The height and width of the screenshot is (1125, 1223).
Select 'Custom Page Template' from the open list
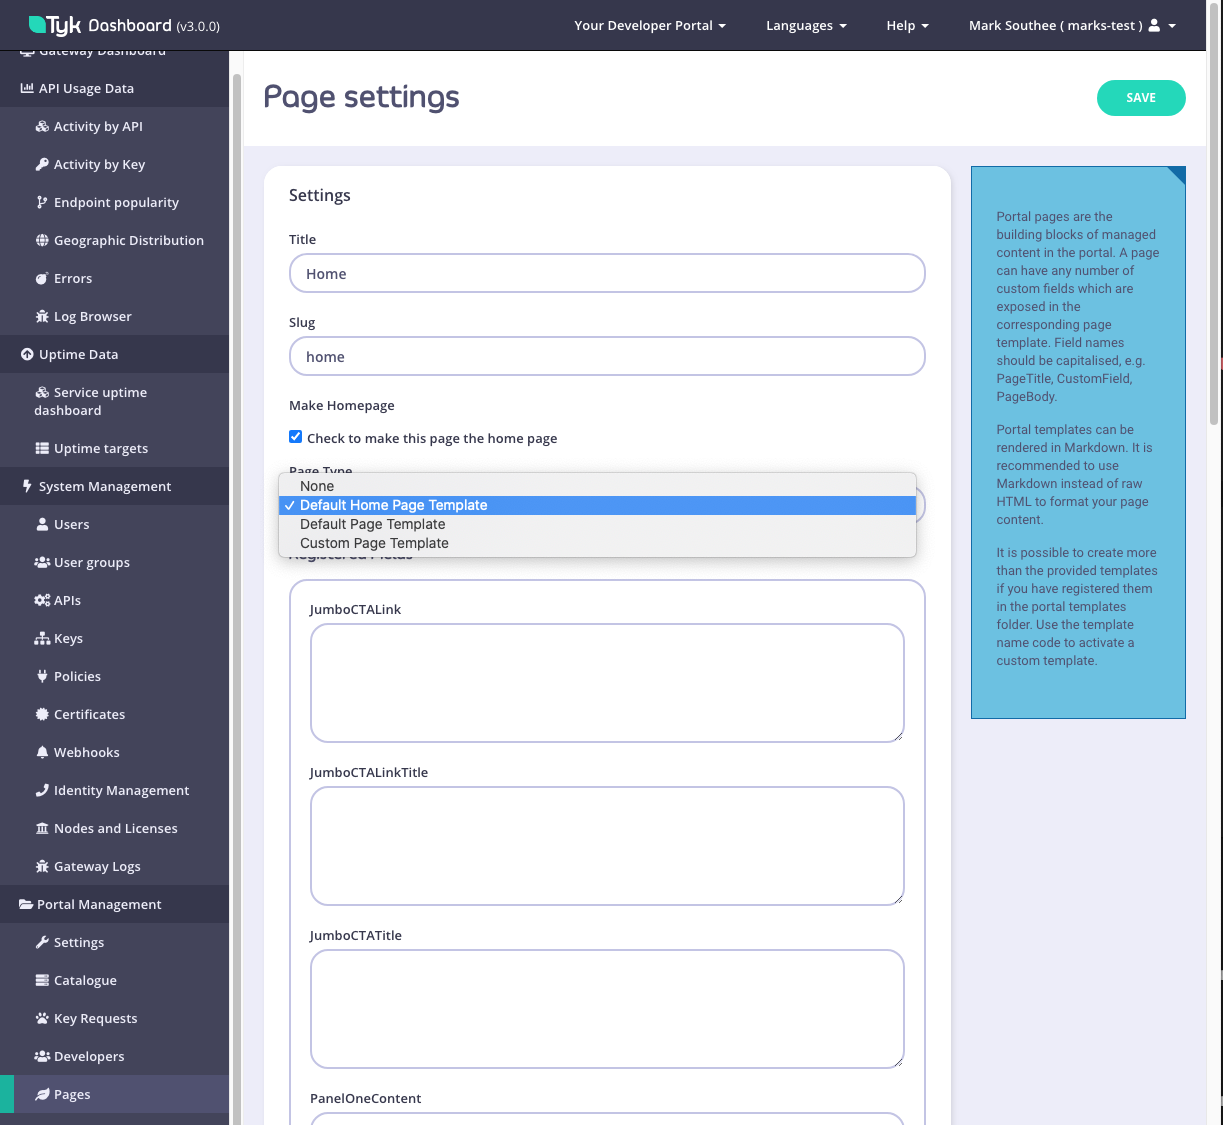point(374,543)
